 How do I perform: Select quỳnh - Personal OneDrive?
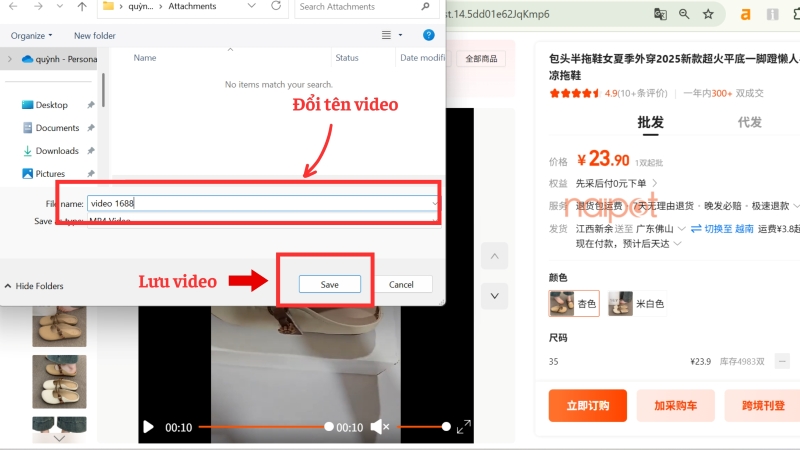pos(60,59)
